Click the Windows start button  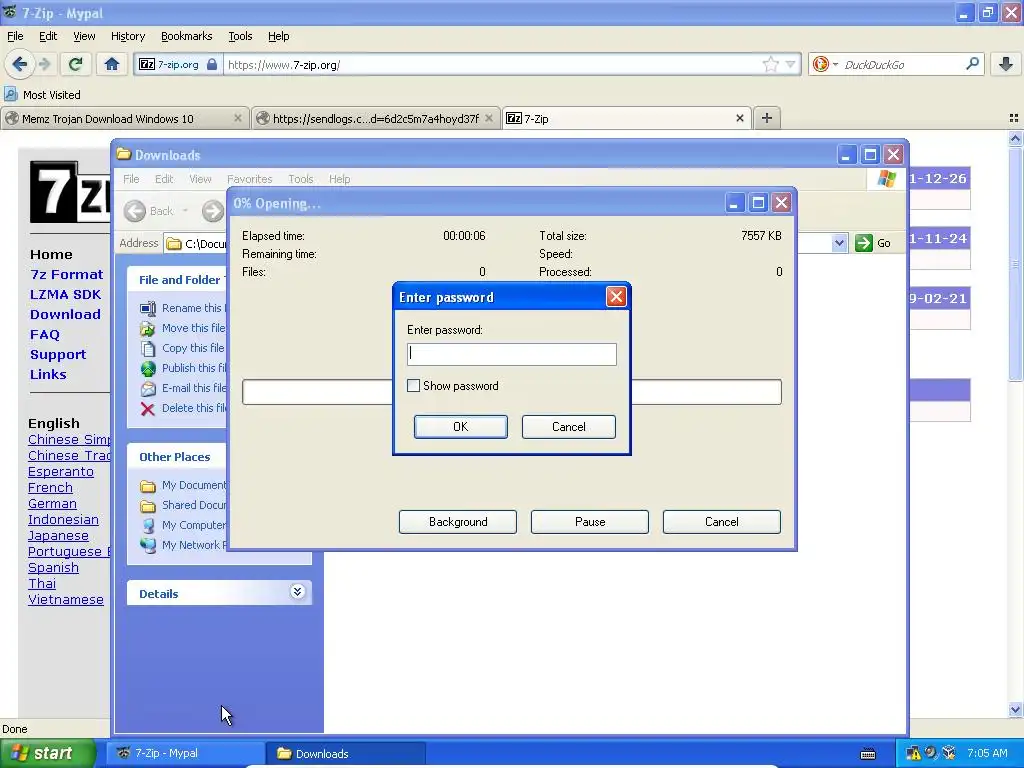pos(48,753)
